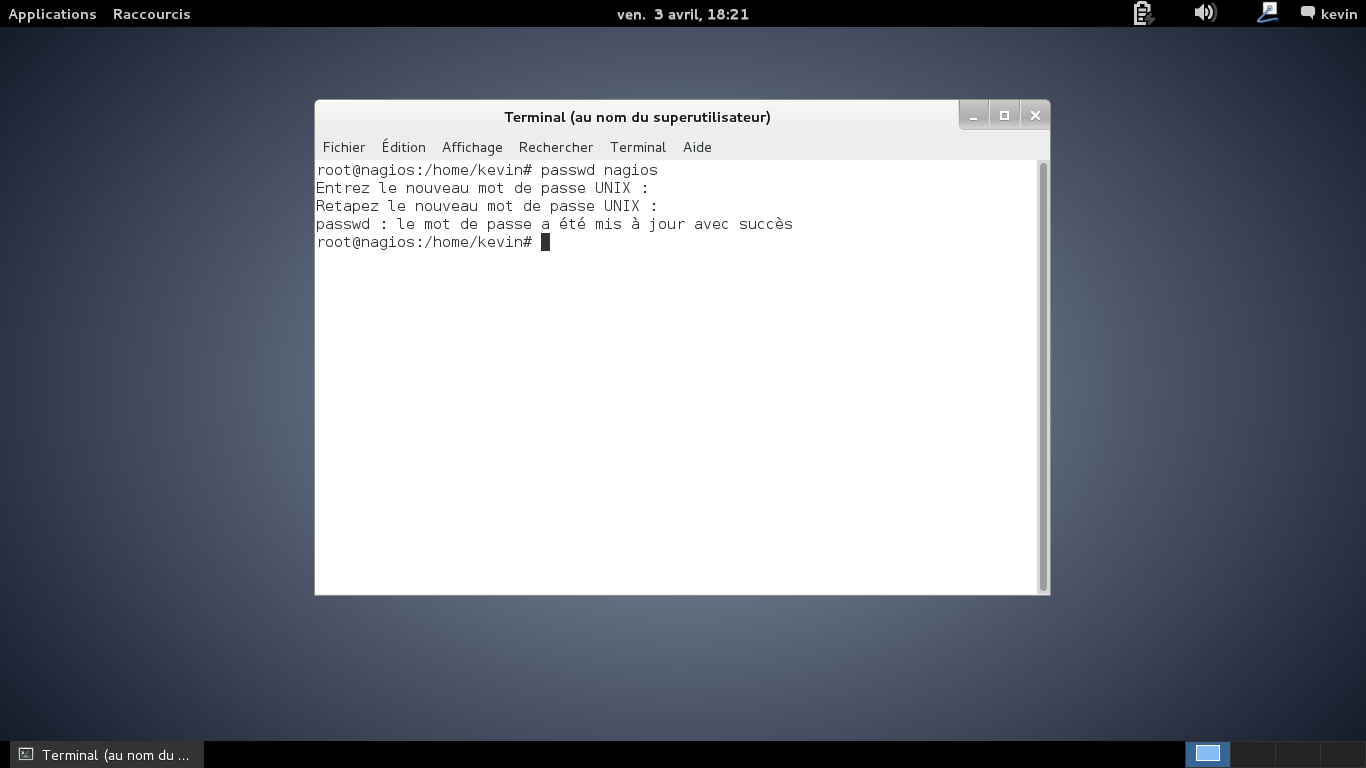This screenshot has width=1366, height=768.
Task: Click the terminal prompt cursor
Action: click(x=545, y=242)
